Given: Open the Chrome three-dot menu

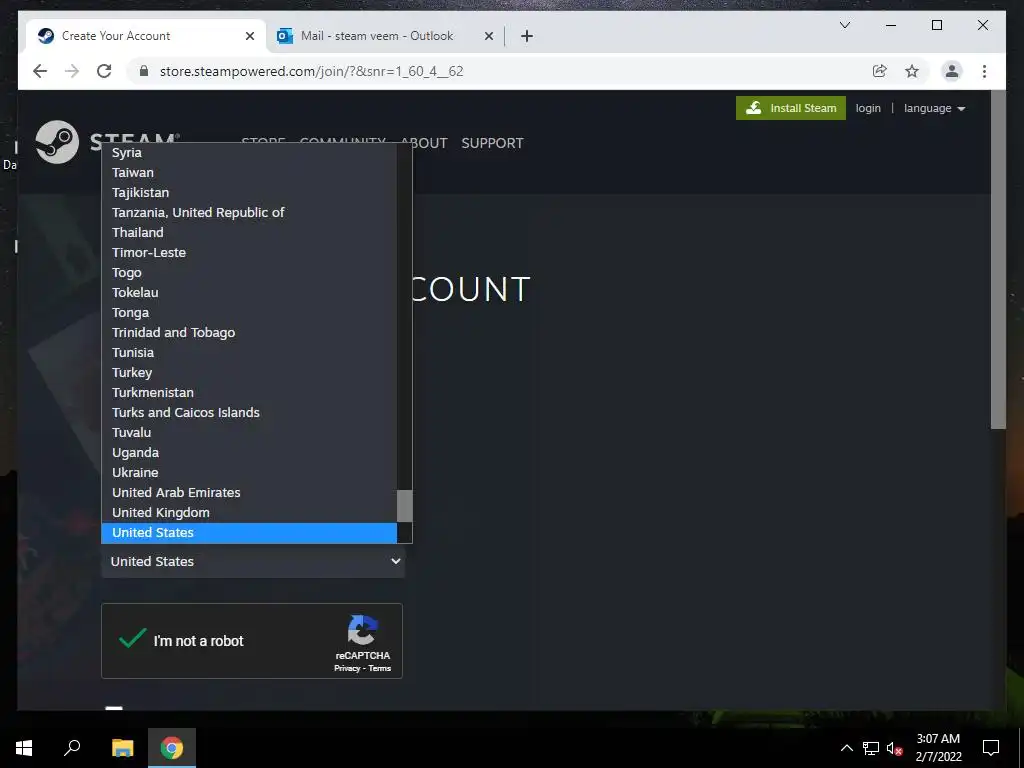Looking at the screenshot, I should [984, 71].
